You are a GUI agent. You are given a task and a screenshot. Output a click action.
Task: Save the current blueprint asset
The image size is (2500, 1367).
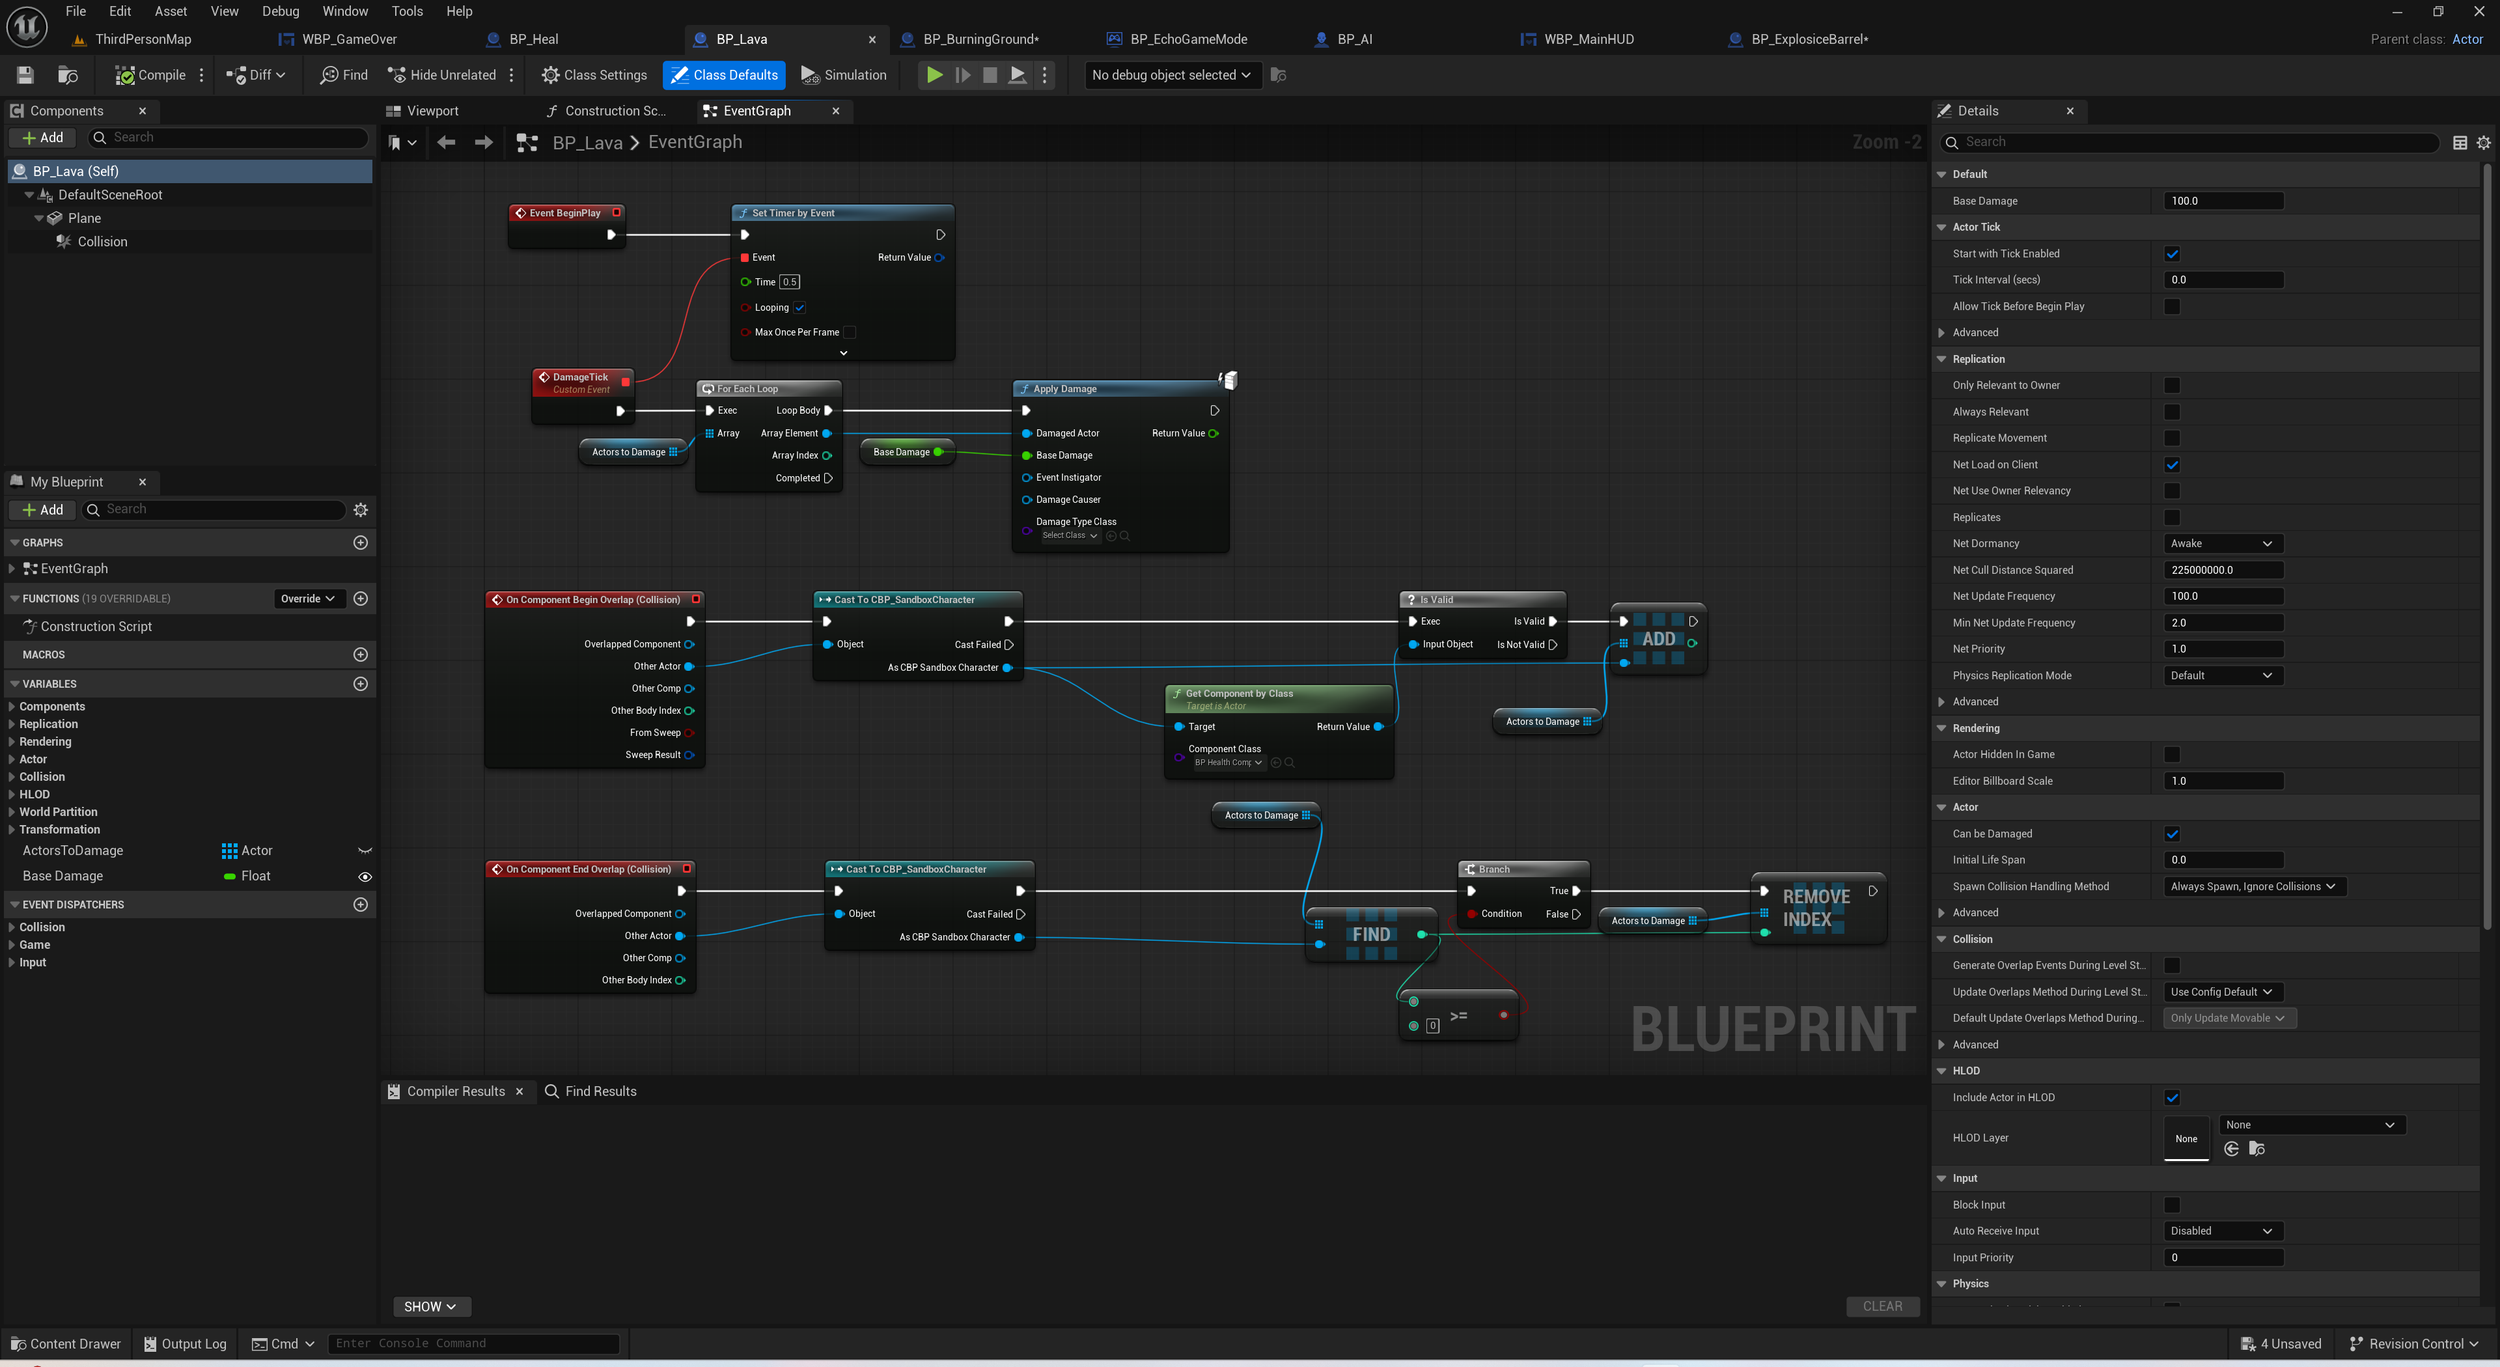click(x=25, y=75)
